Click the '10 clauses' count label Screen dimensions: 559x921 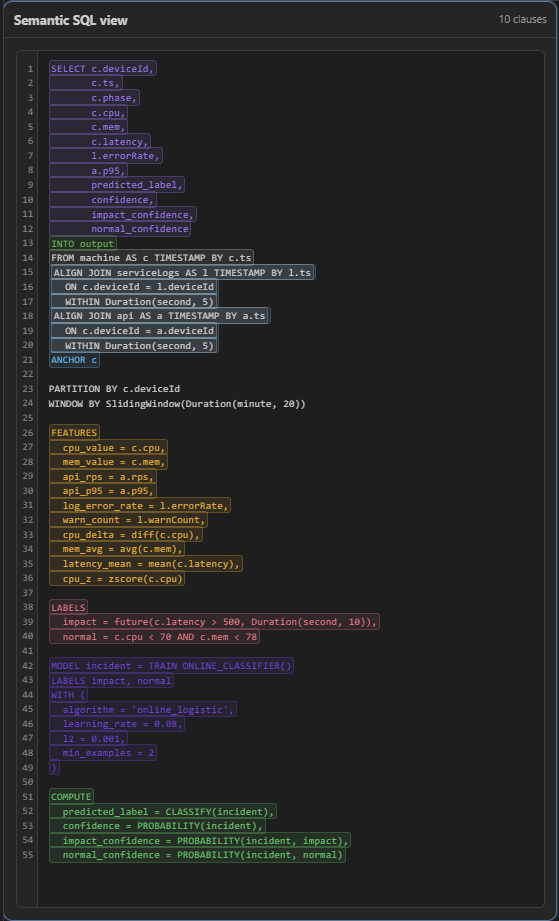523,19
